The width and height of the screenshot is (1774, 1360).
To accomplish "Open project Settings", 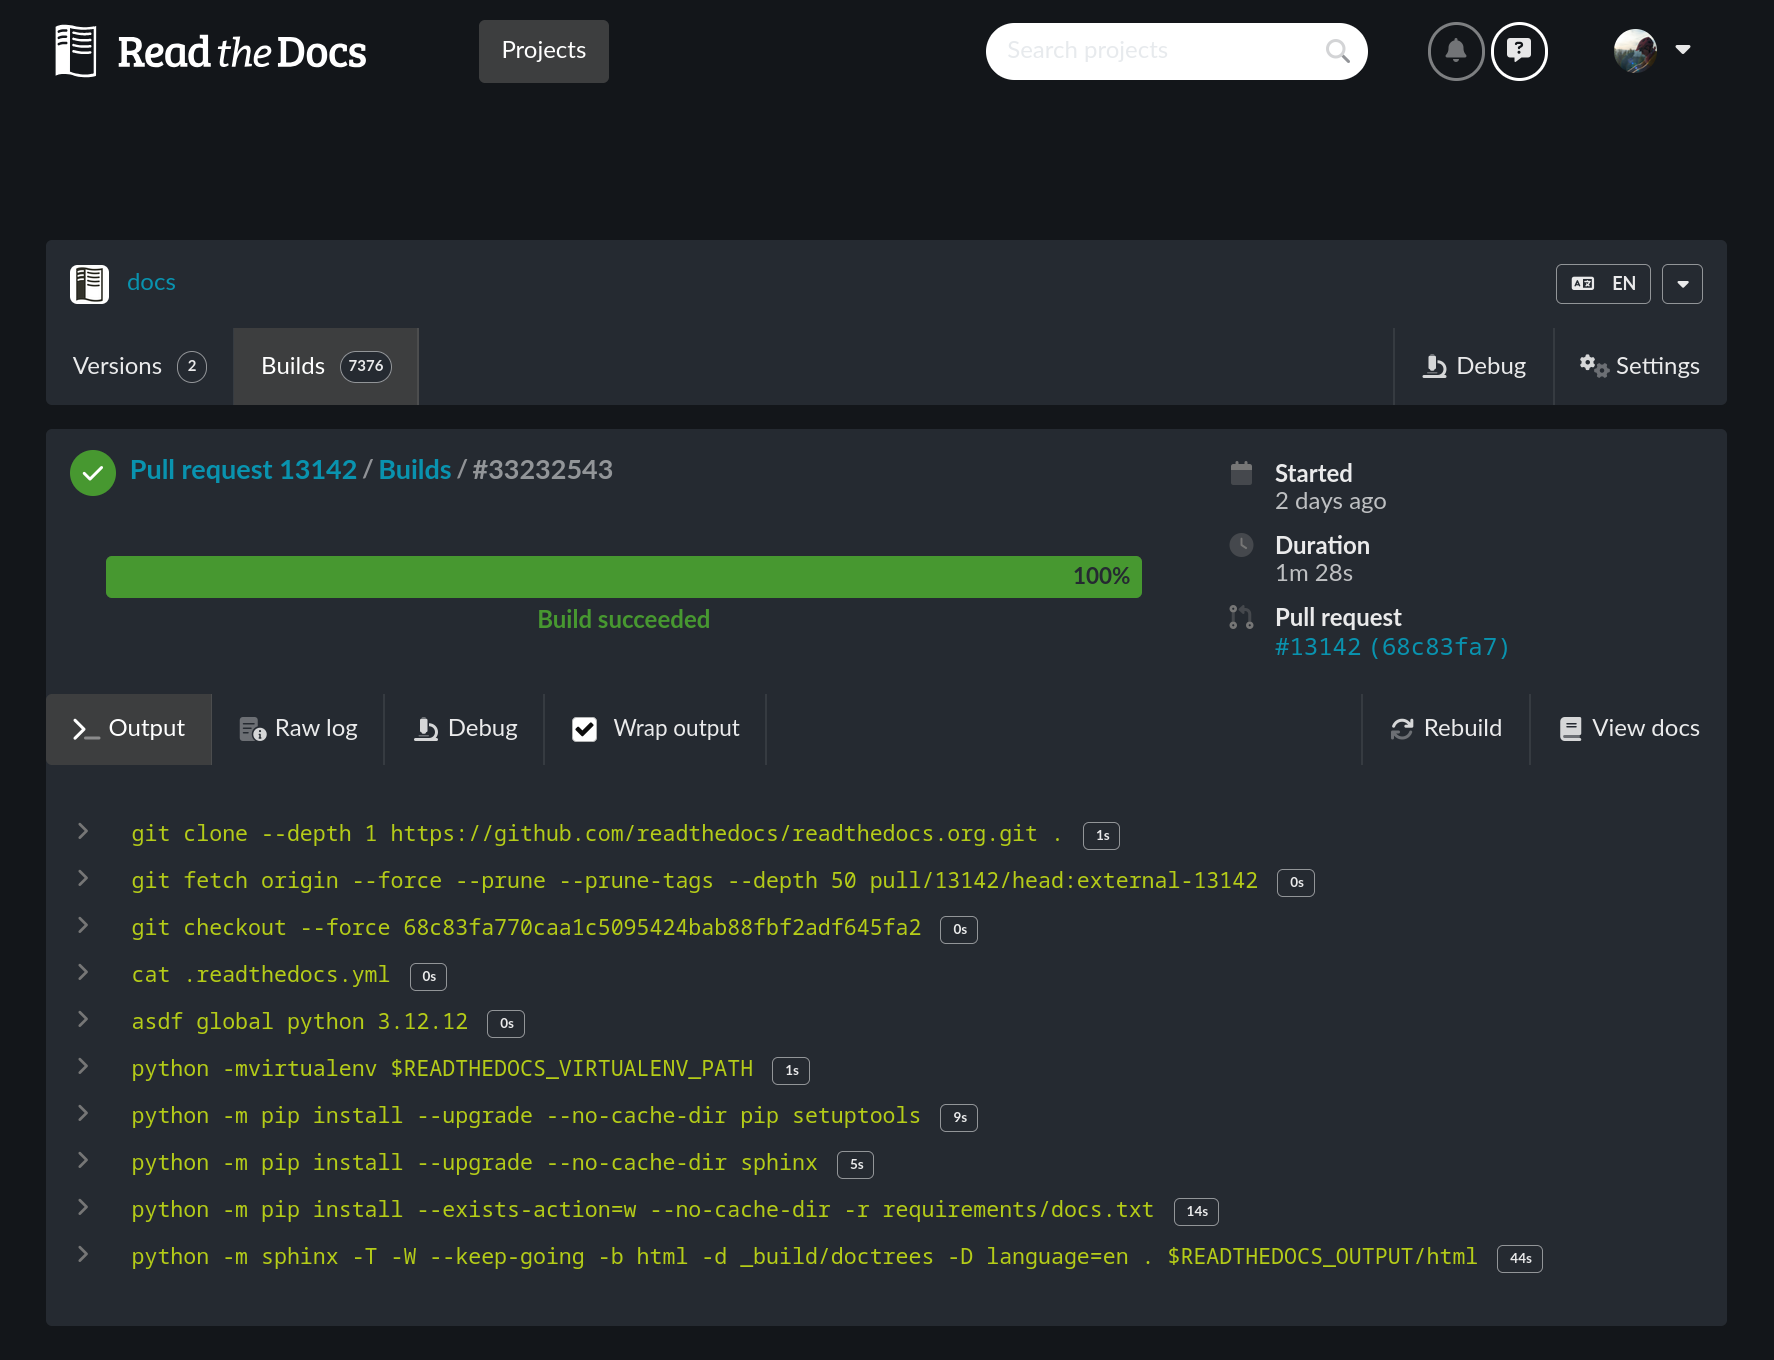I will (1640, 366).
